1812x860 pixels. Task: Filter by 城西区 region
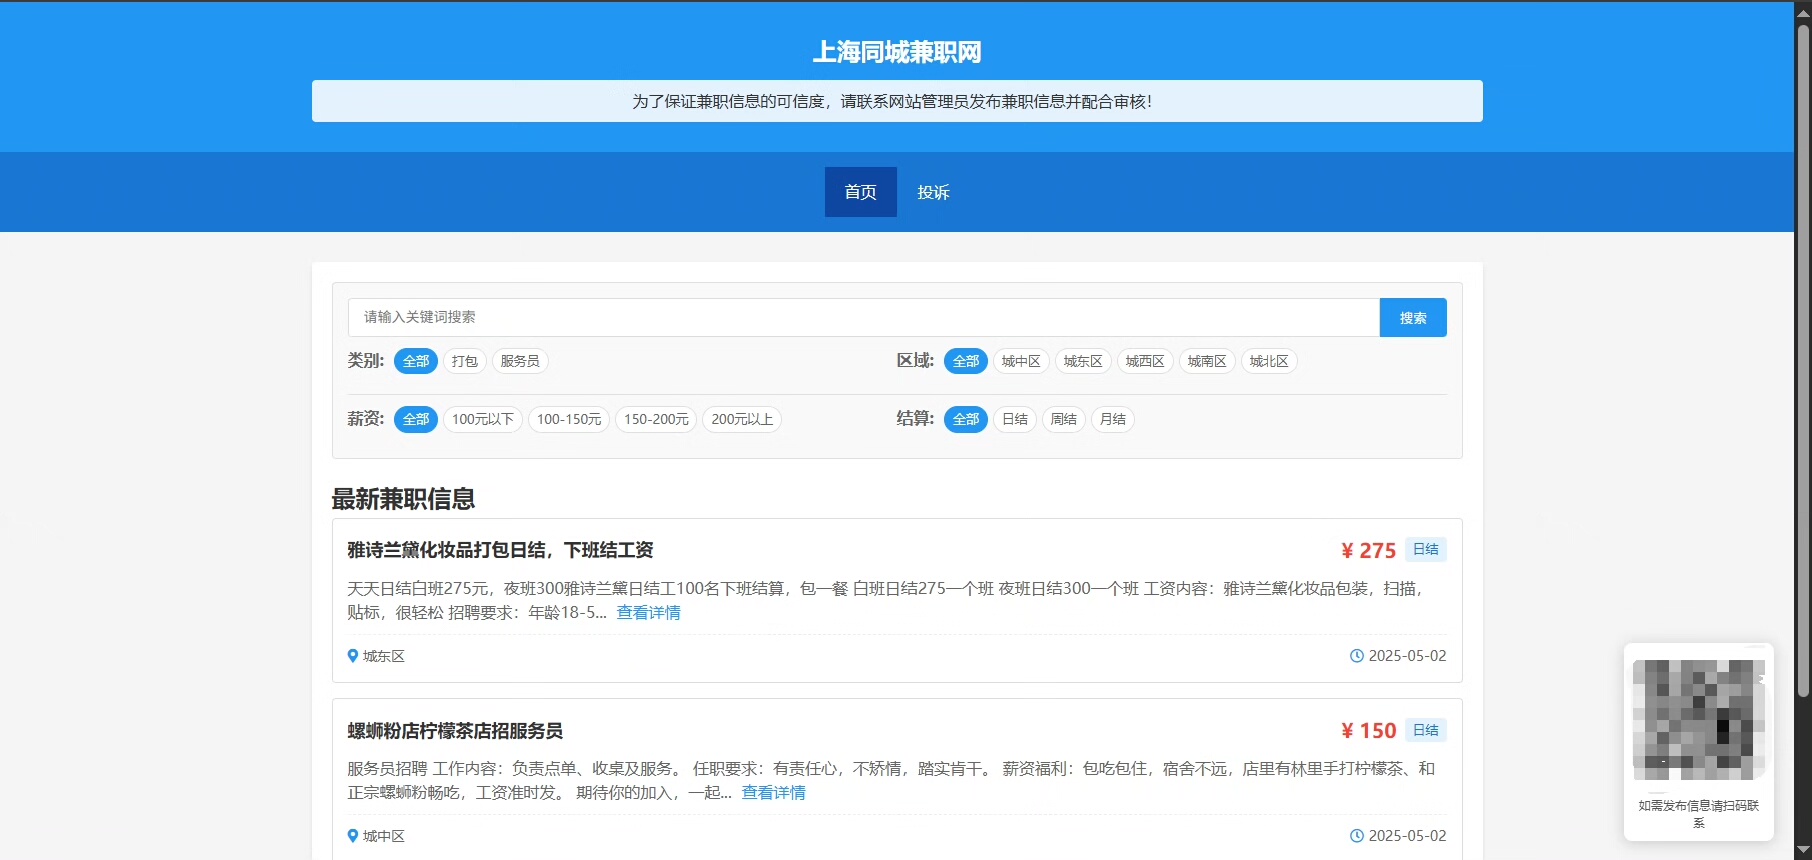pos(1145,361)
